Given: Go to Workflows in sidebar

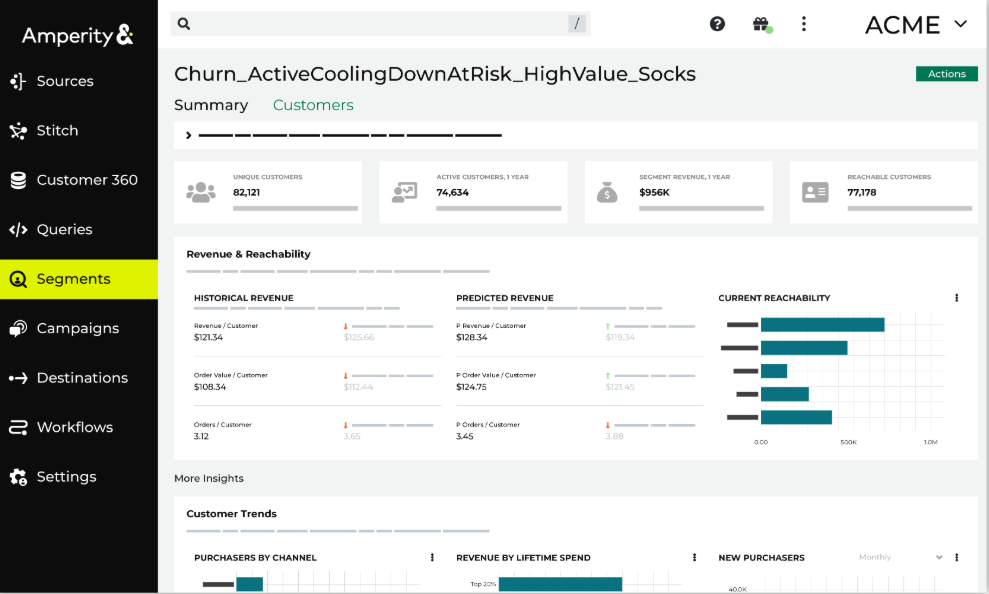Looking at the screenshot, I should point(74,428).
